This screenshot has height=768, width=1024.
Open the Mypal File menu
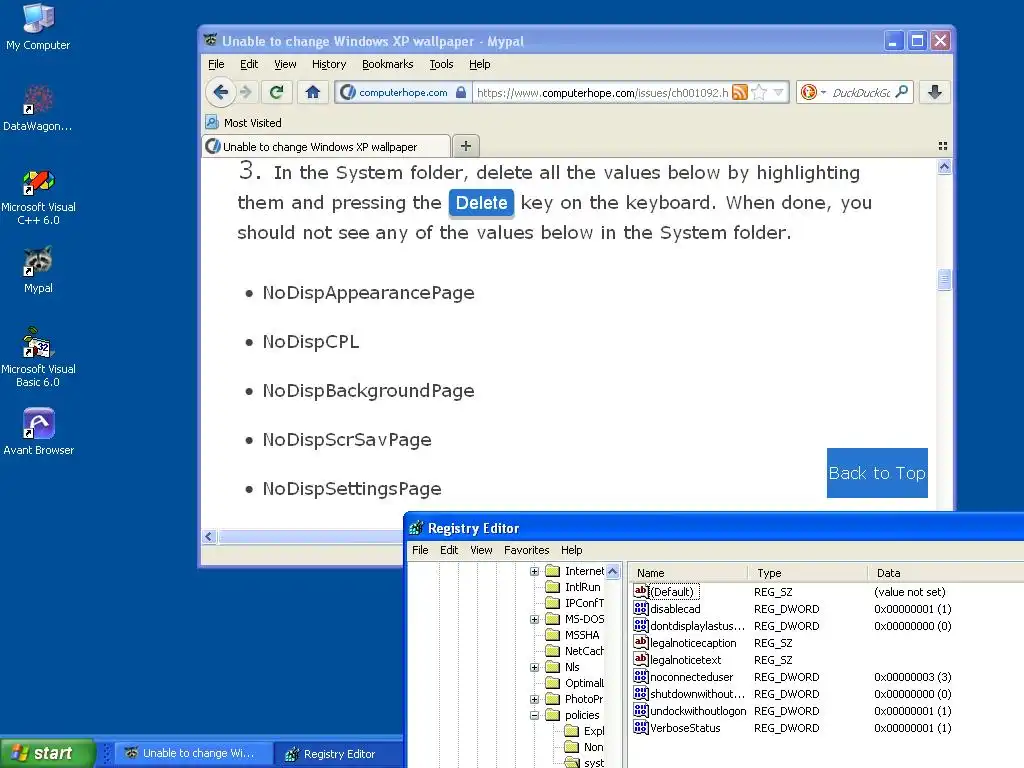click(216, 64)
